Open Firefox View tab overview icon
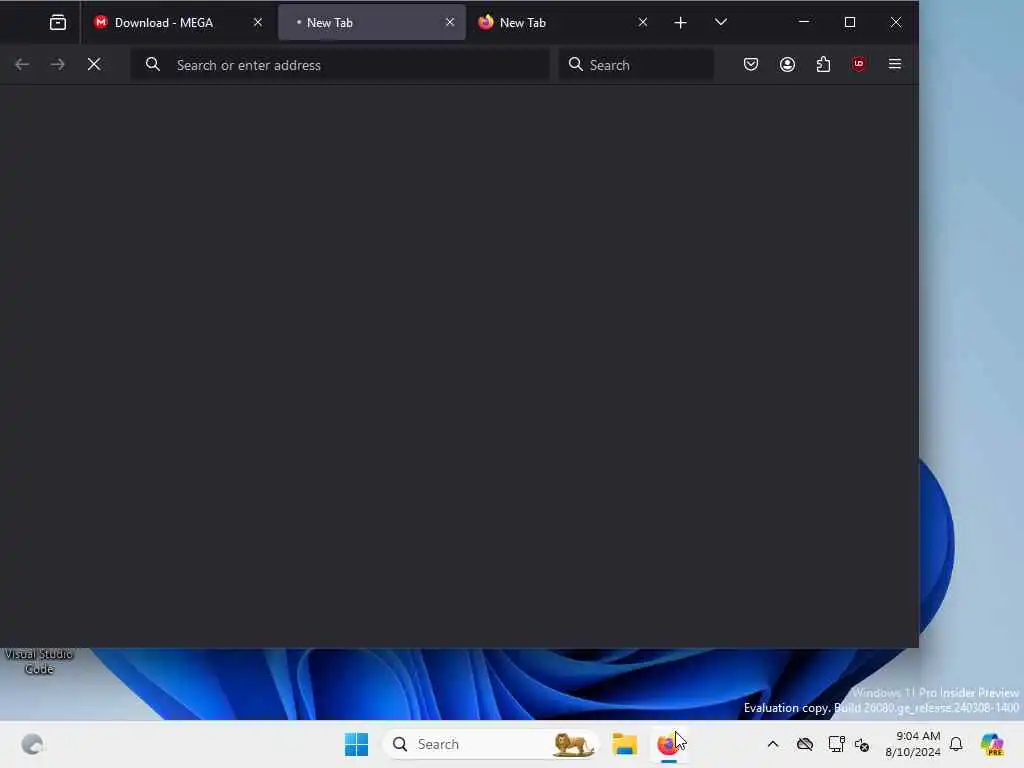 57,23
